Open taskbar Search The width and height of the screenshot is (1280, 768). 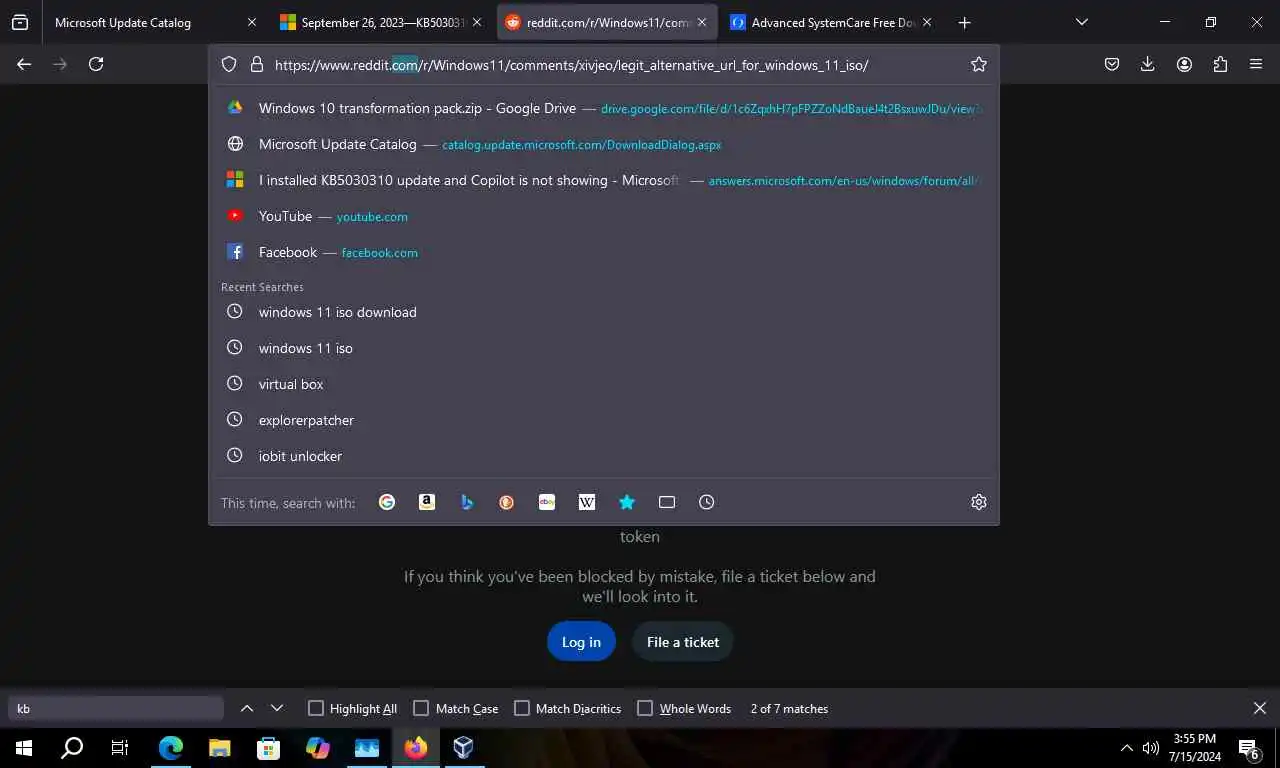click(x=72, y=748)
